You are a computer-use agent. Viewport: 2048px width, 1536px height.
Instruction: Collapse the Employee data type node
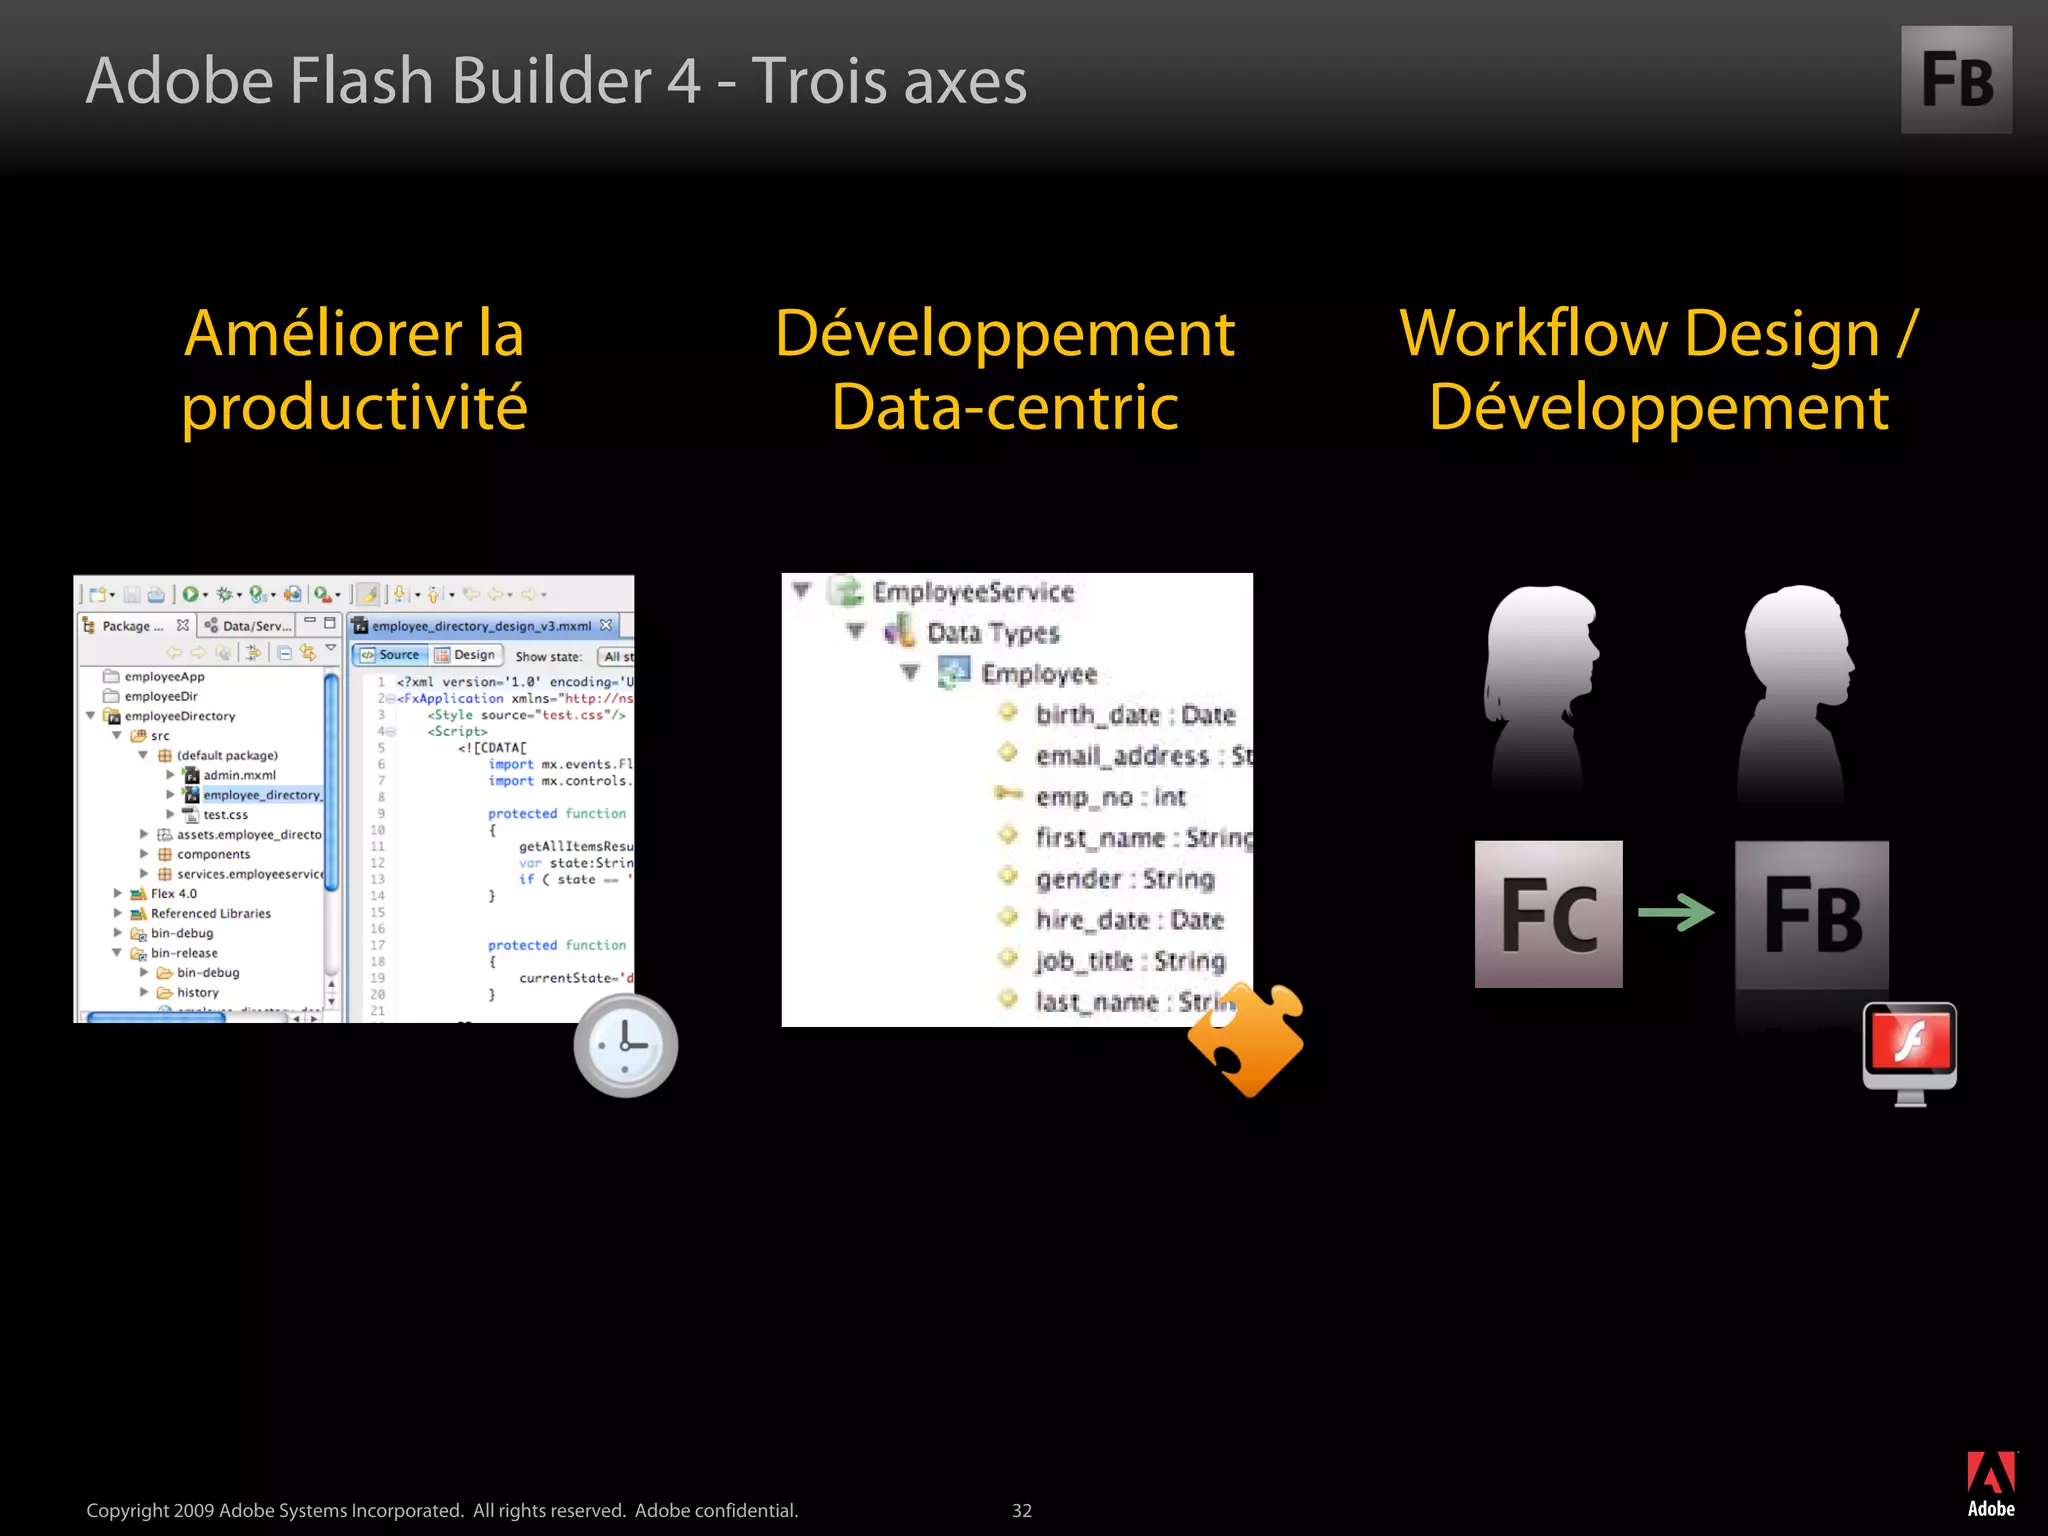pos(910,672)
